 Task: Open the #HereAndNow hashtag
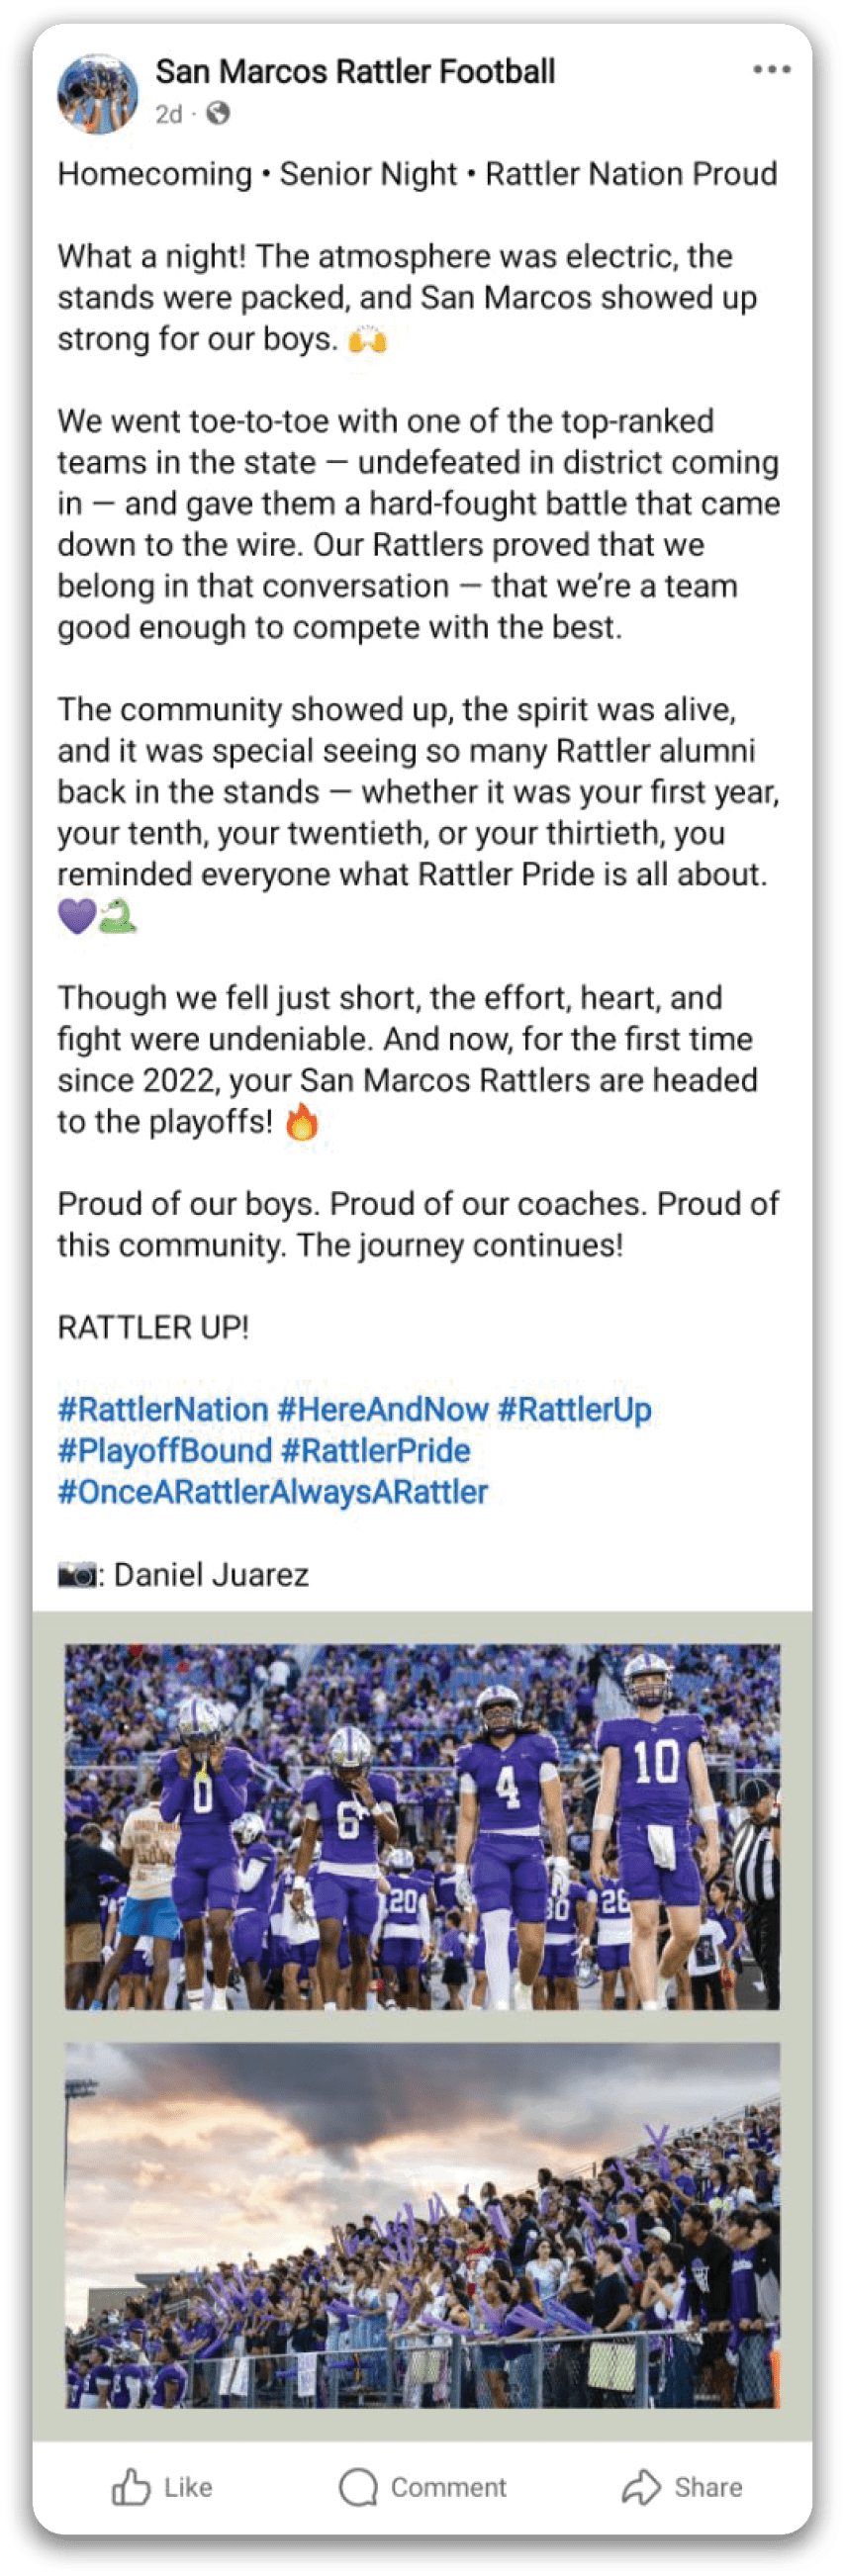[383, 1409]
